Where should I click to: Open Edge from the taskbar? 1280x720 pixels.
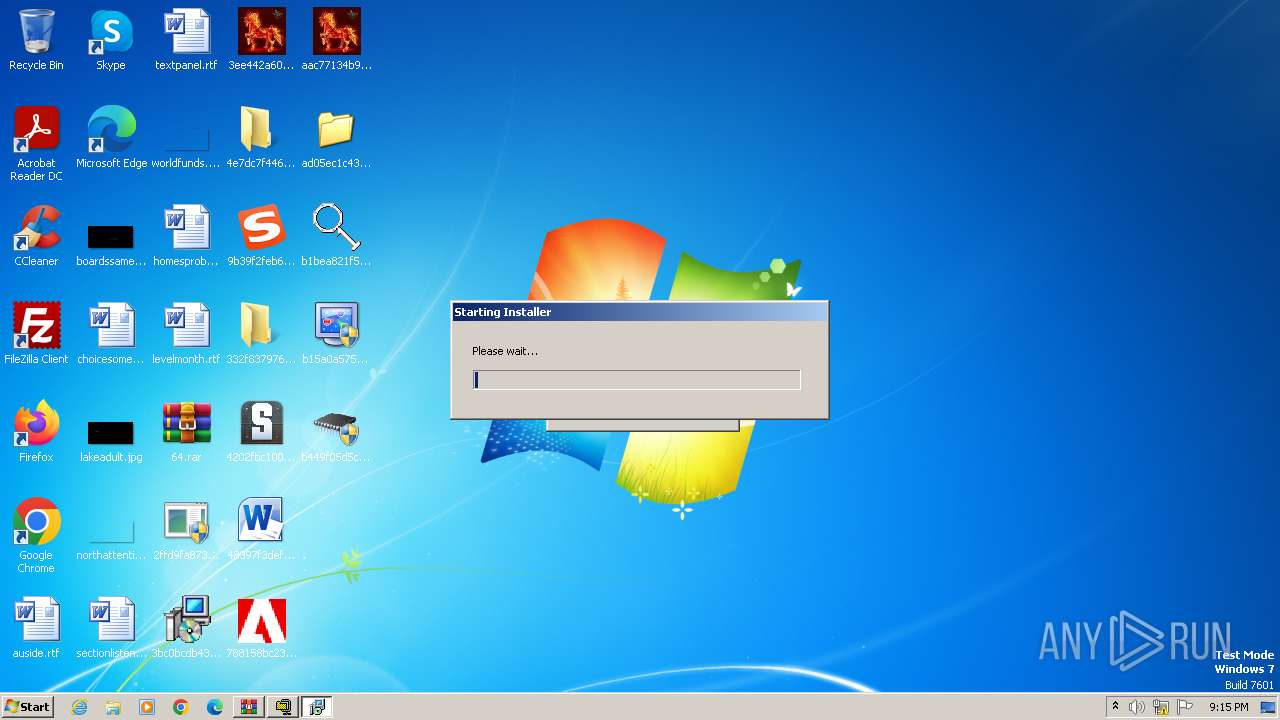pyautogui.click(x=215, y=707)
